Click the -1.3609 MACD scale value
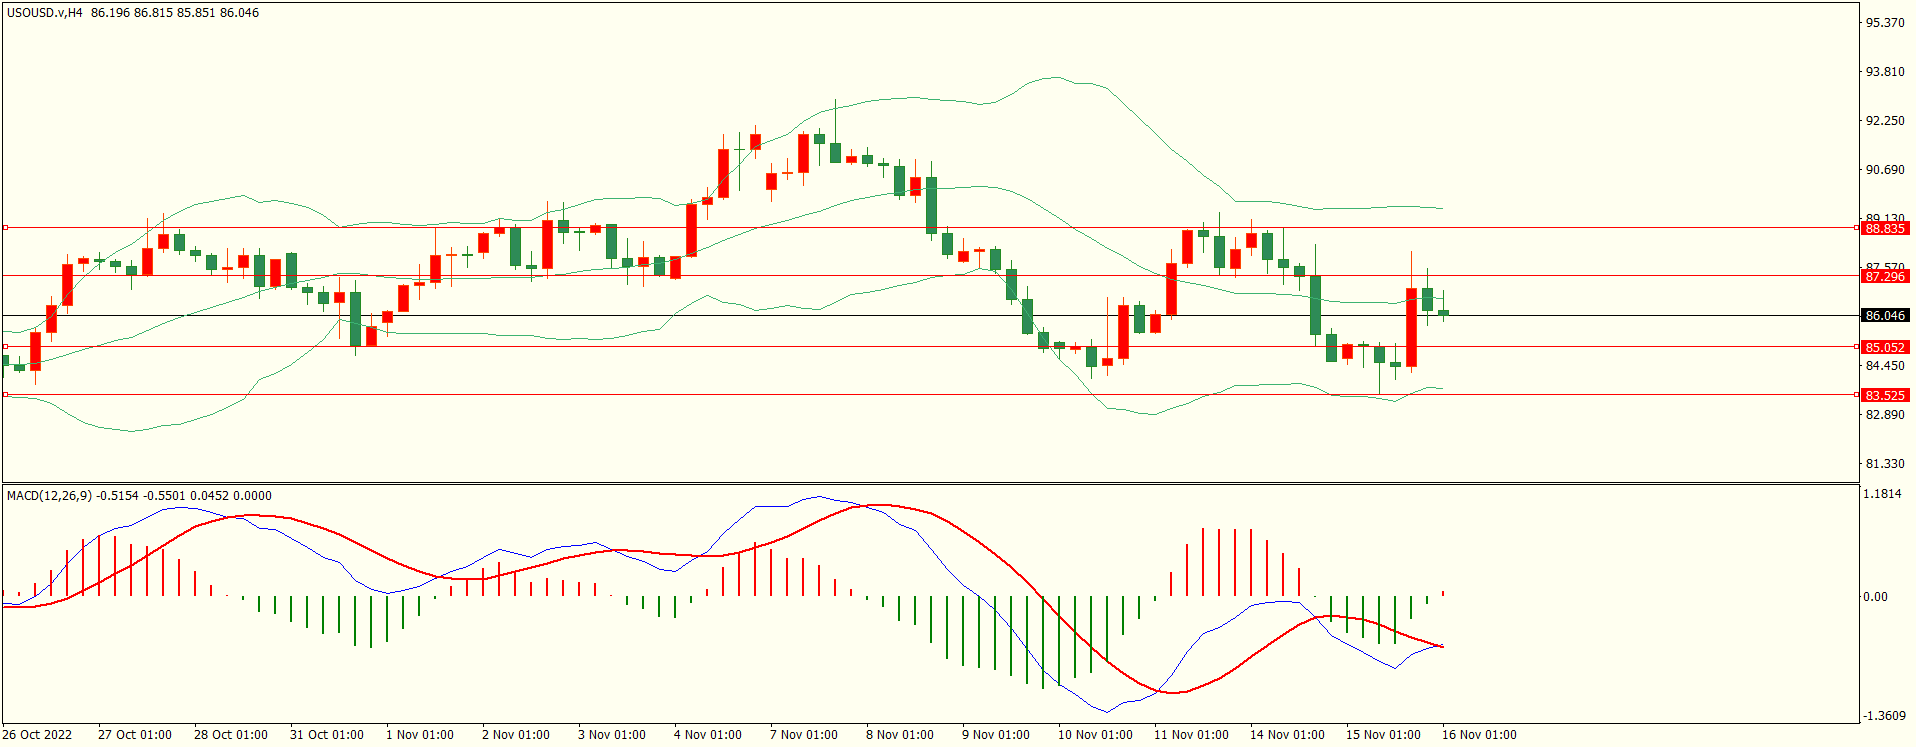This screenshot has height=747, width=1916. point(1883,716)
